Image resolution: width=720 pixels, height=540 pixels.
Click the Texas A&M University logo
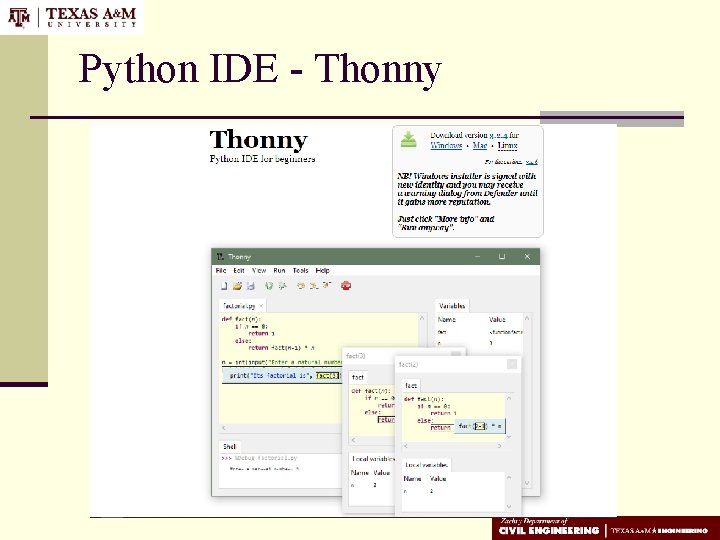72,17
